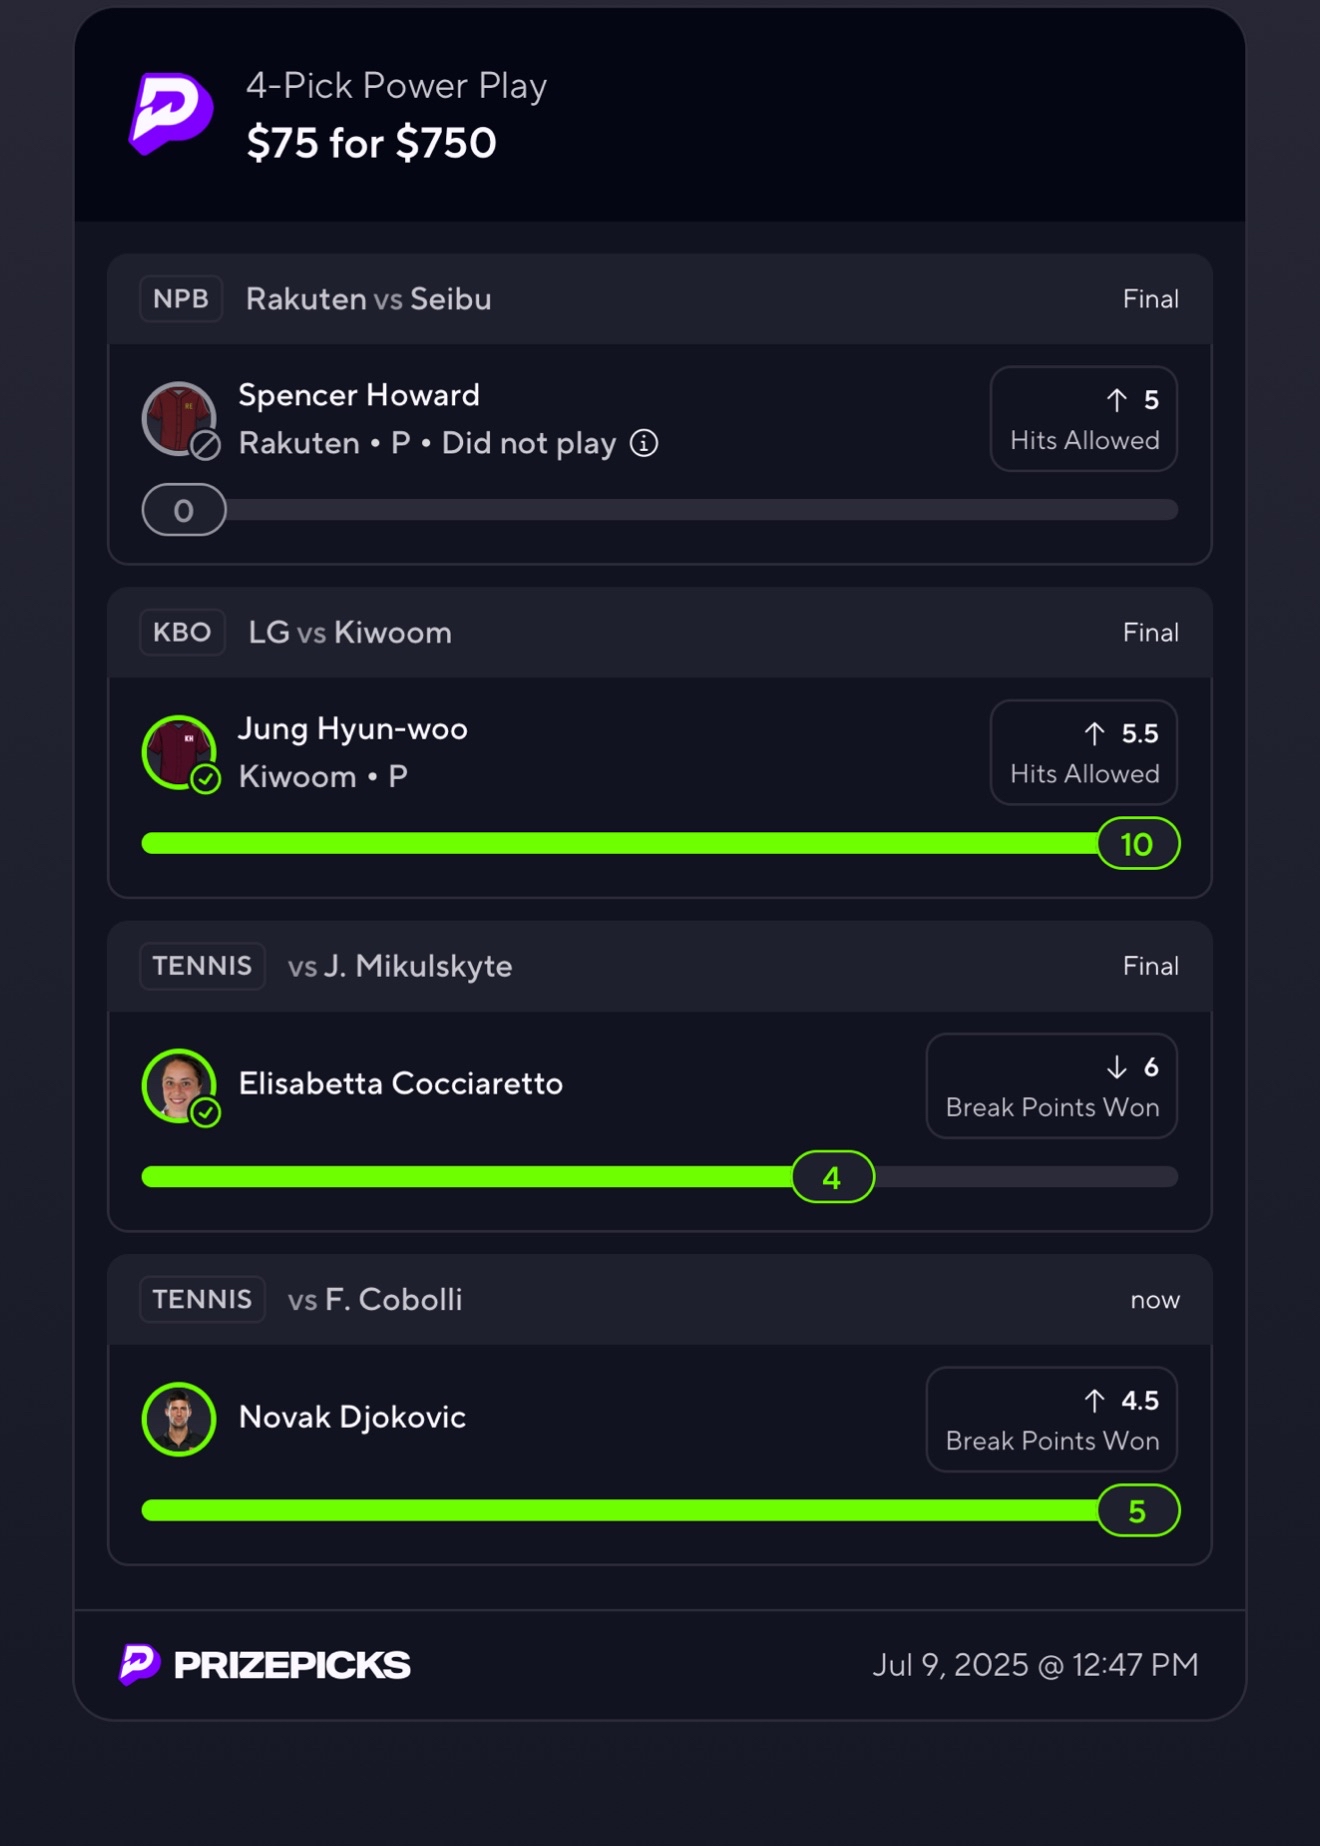Viewport: 1320px width, 1846px height.
Task: Click Spencer Howard's 5 Hits Allowed box
Action: coord(1083,419)
